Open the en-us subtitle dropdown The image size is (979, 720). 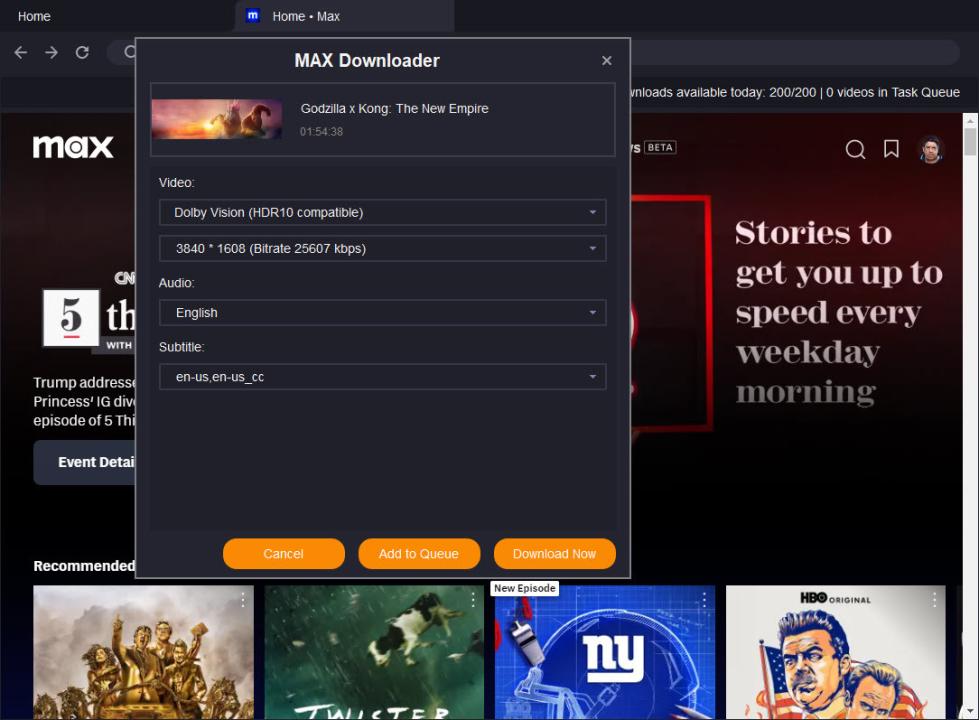coord(382,377)
